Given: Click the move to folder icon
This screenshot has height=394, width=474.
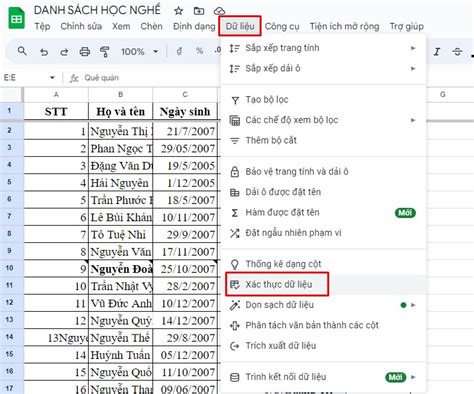Looking at the screenshot, I should tap(199, 11).
